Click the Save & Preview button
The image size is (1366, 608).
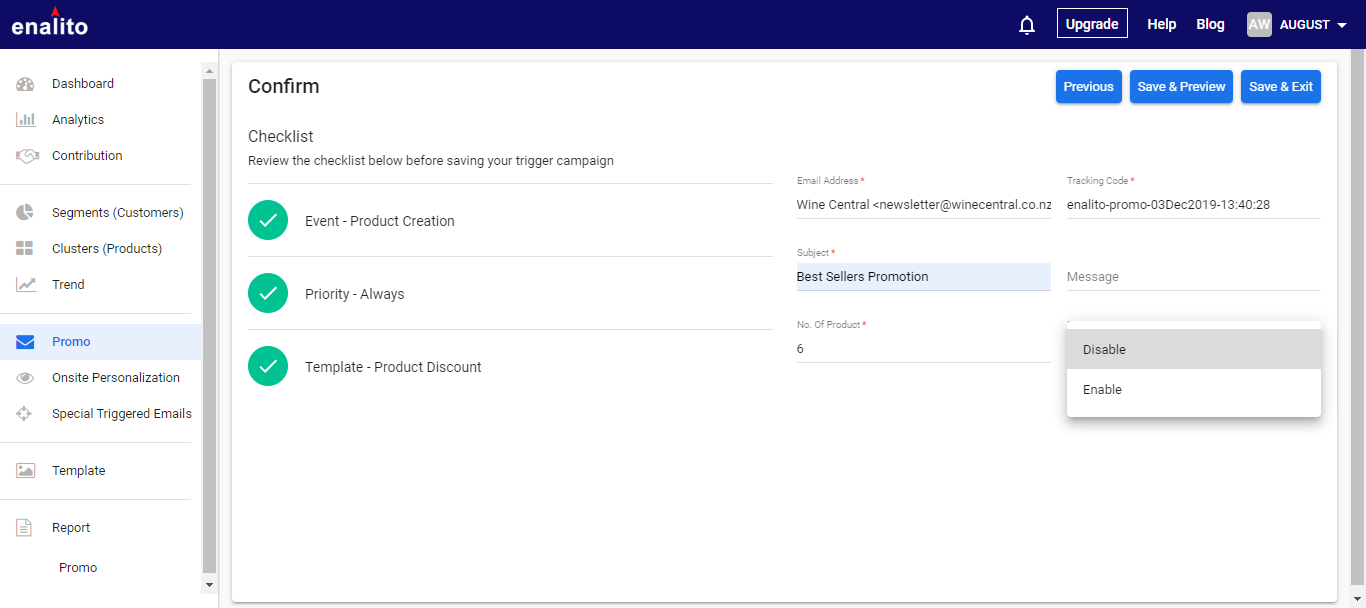click(1181, 87)
